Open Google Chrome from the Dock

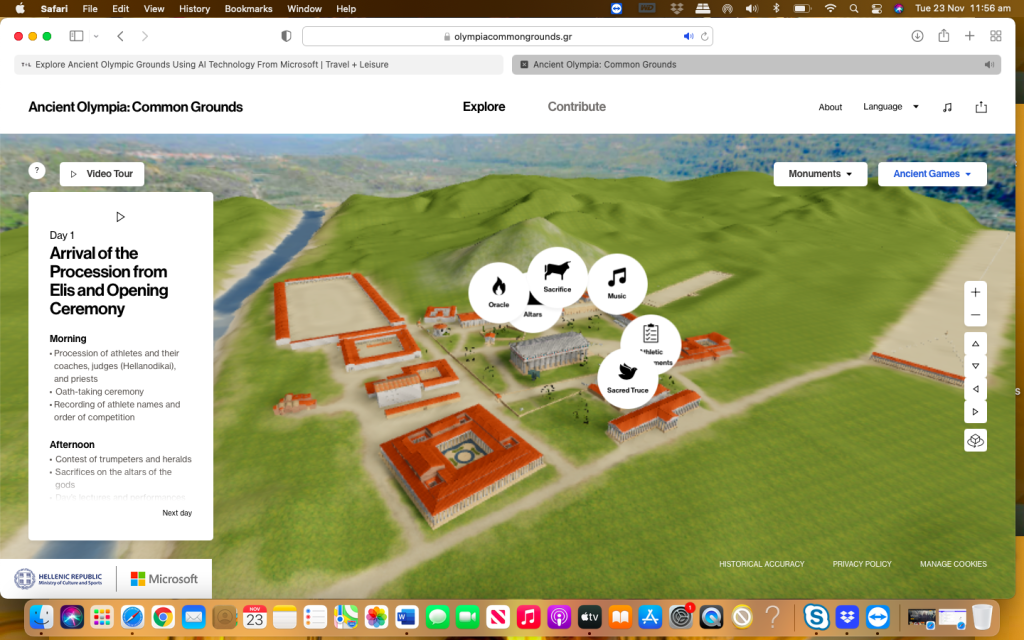(163, 616)
